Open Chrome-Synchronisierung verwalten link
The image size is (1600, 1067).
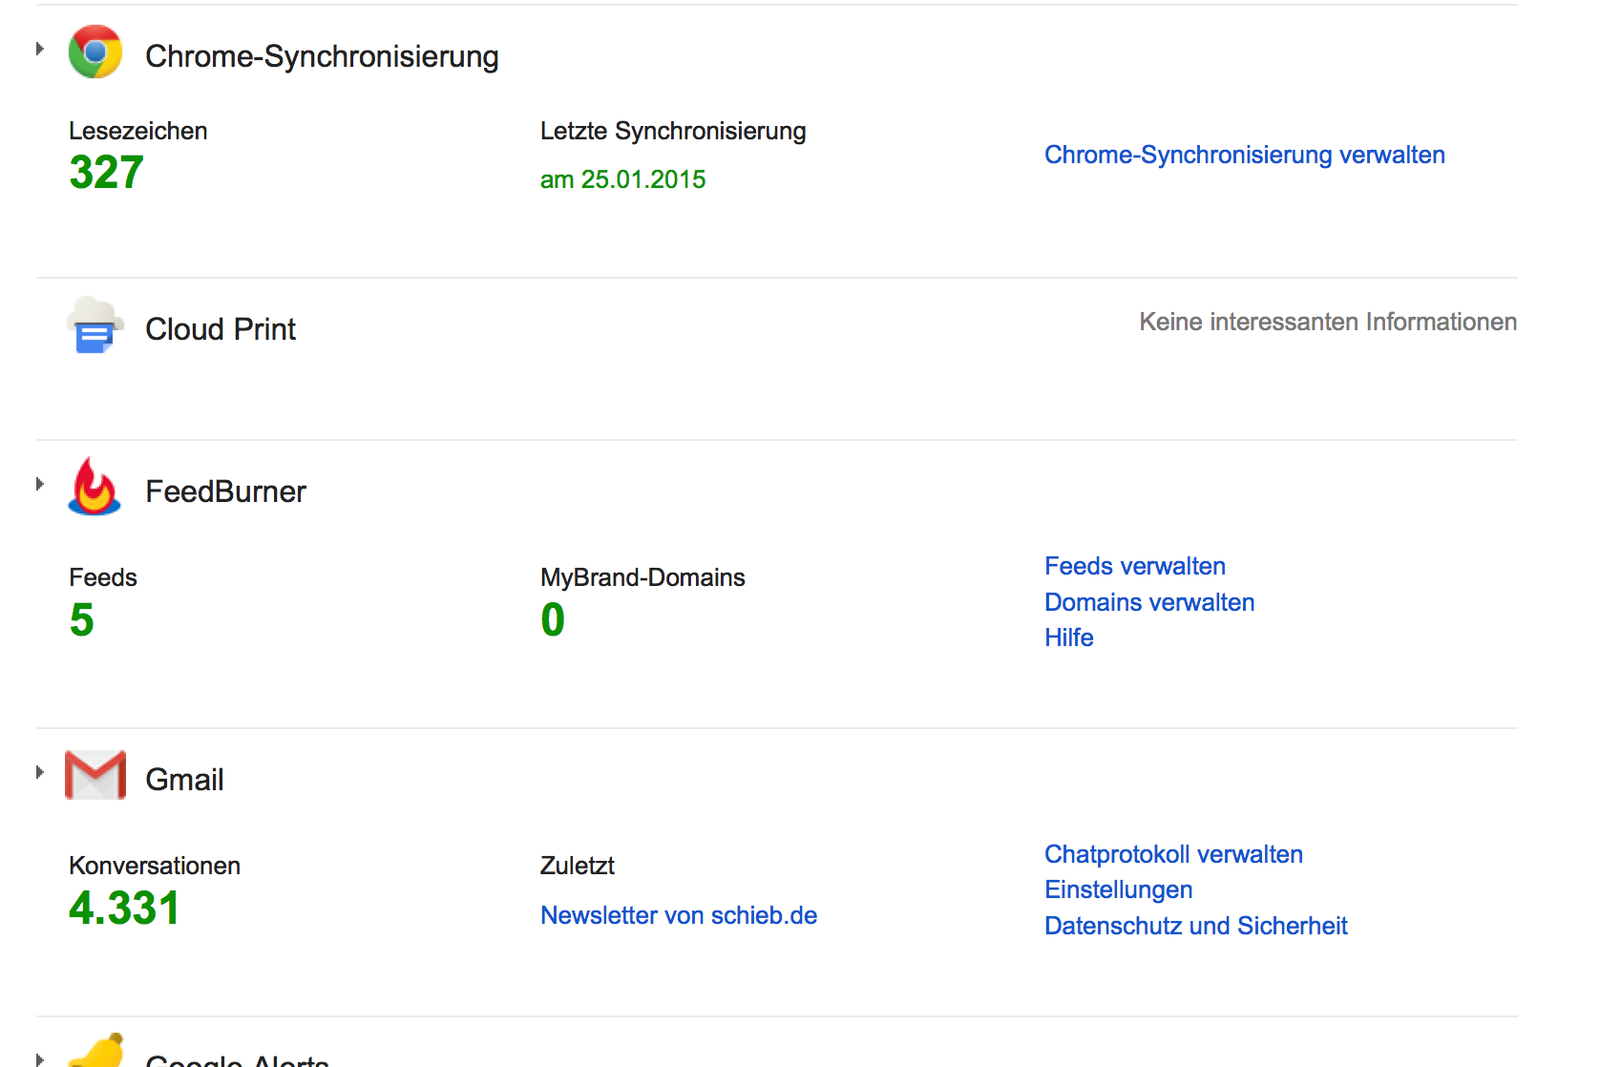[1244, 155]
